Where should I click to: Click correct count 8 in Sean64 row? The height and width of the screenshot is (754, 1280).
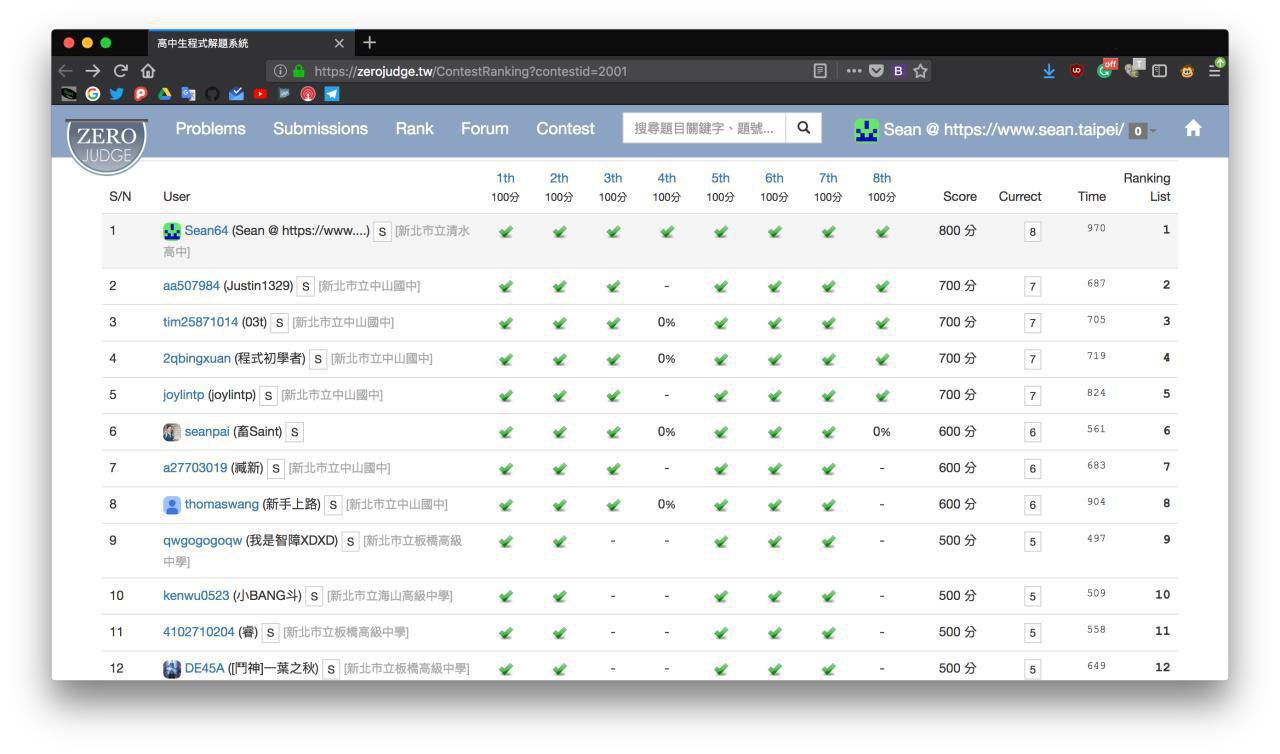1033,232
